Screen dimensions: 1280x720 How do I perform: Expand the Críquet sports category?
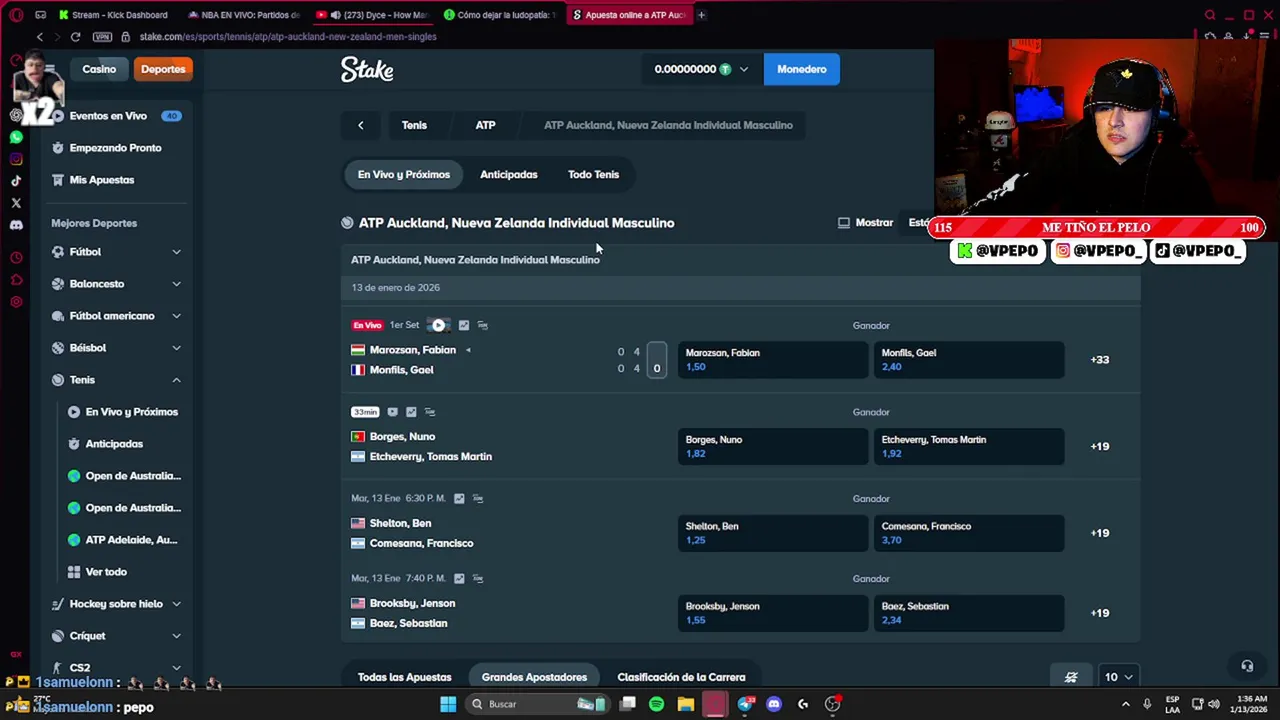pyautogui.click(x=176, y=636)
